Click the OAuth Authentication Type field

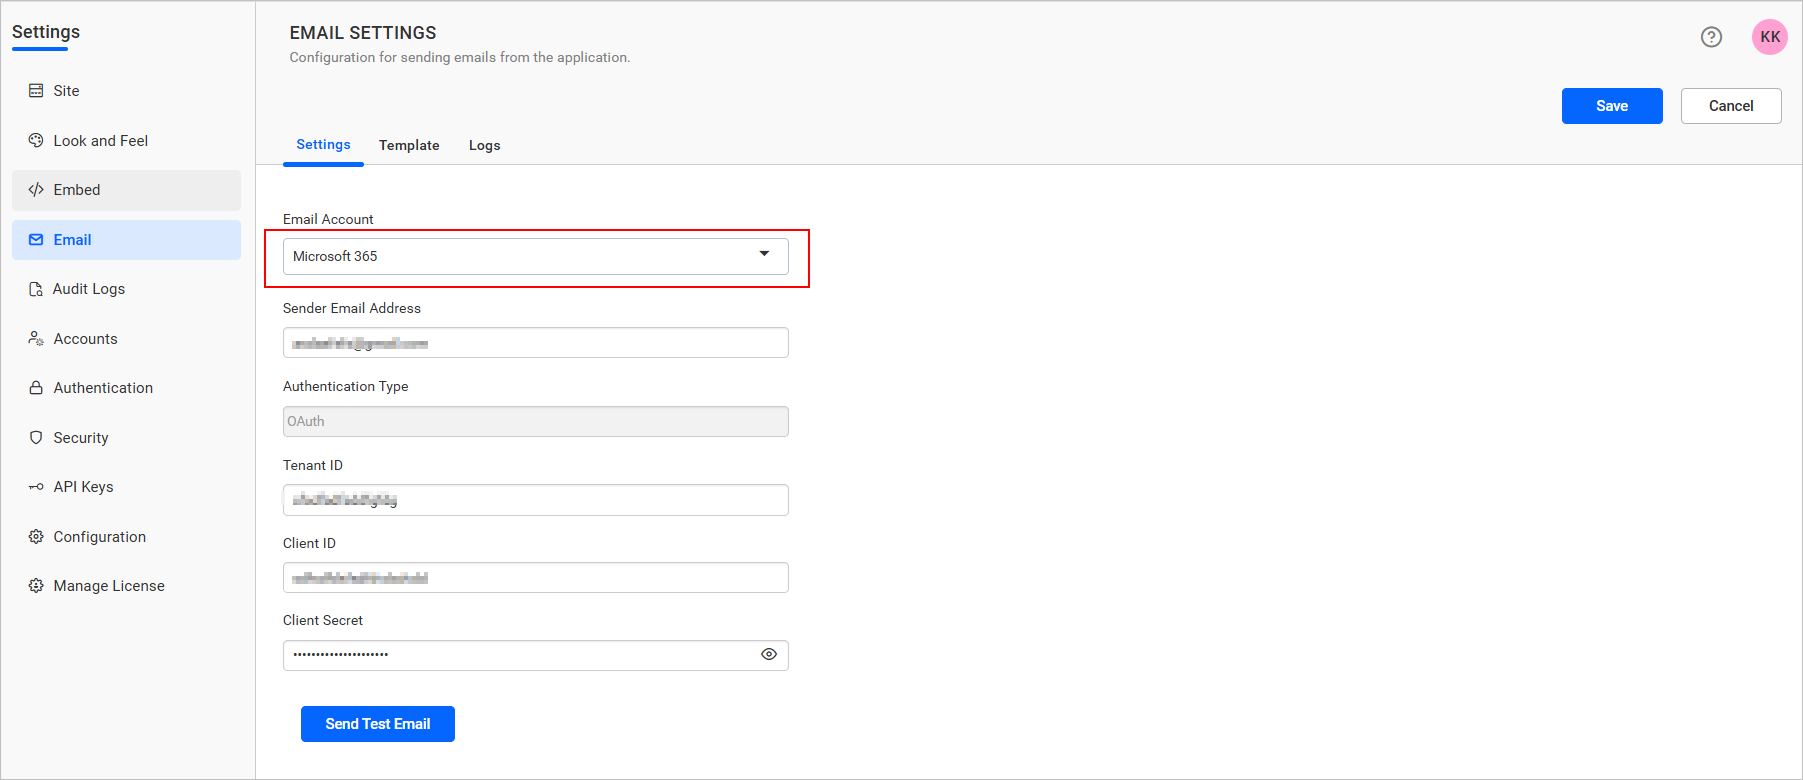[536, 421]
